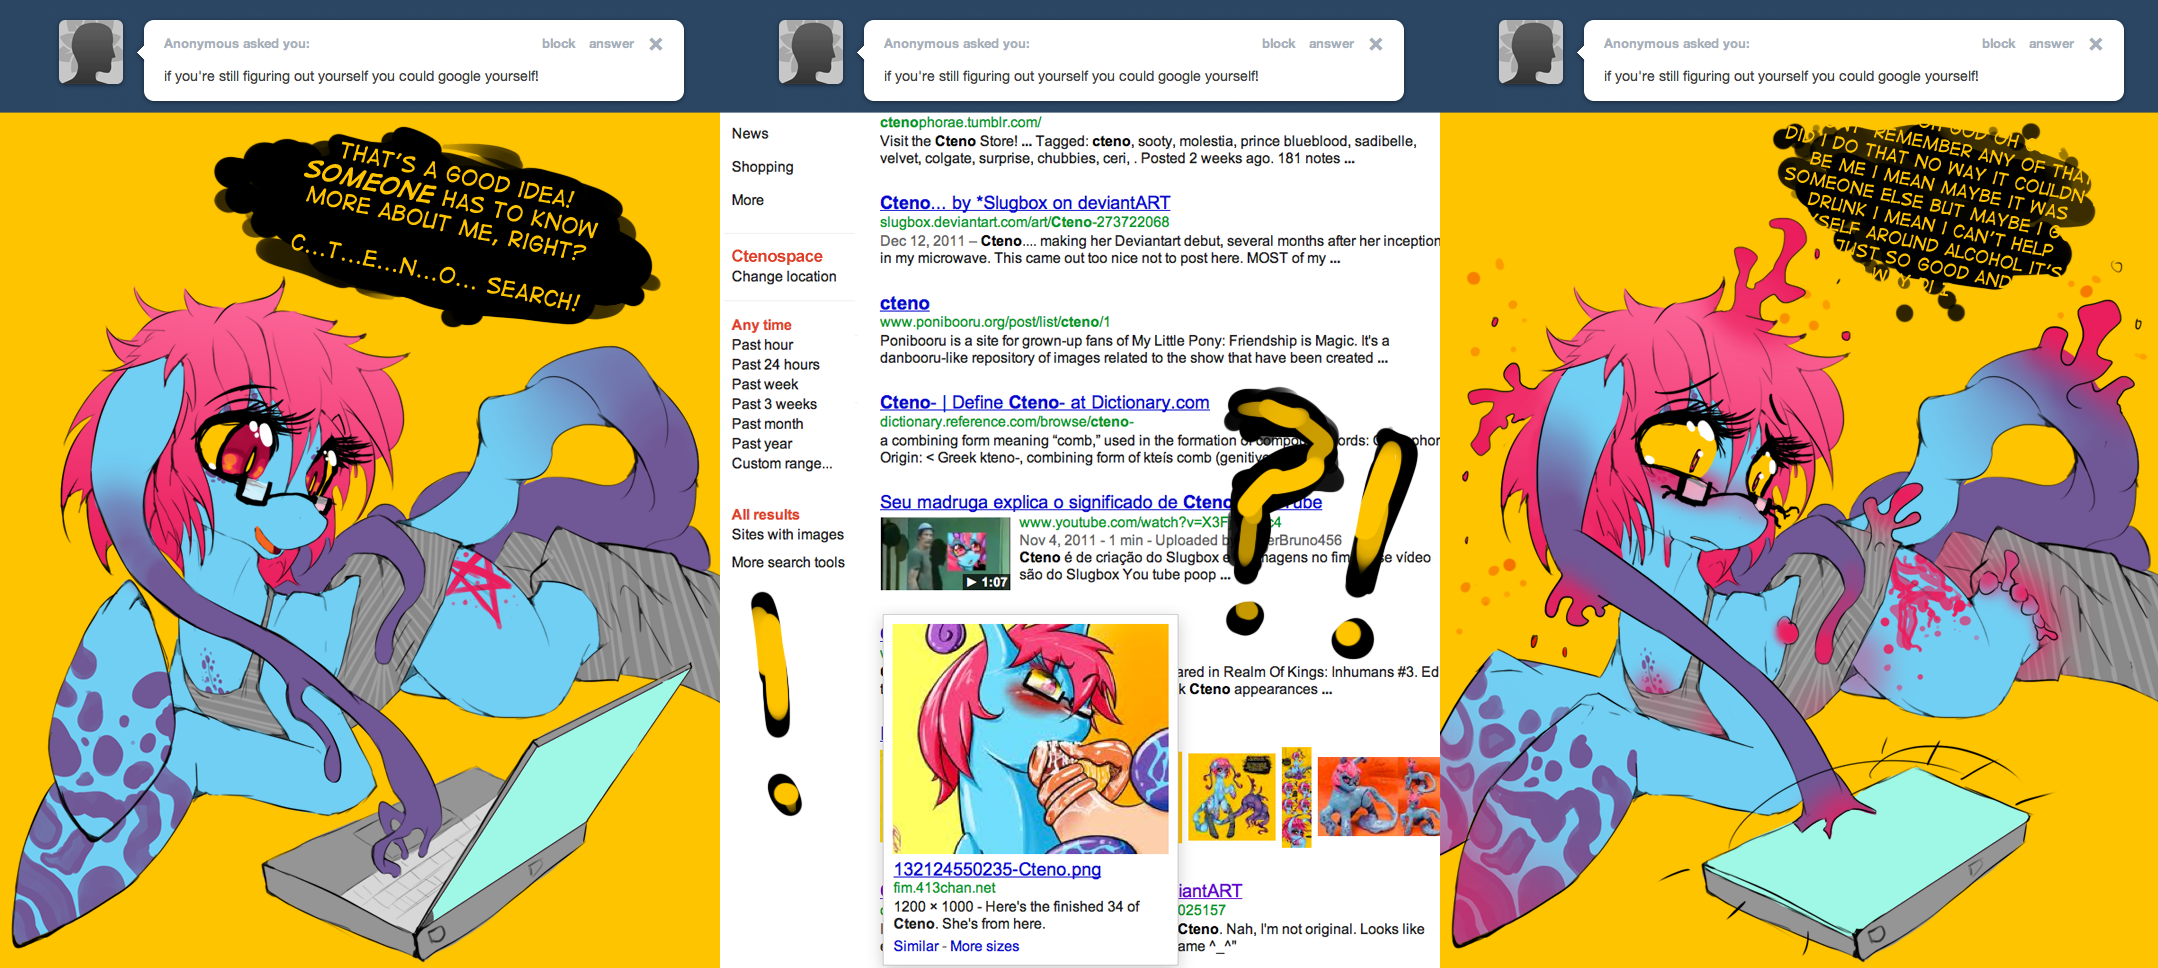
Task: Click the anonymous avatar on the third ask
Action: (1531, 52)
